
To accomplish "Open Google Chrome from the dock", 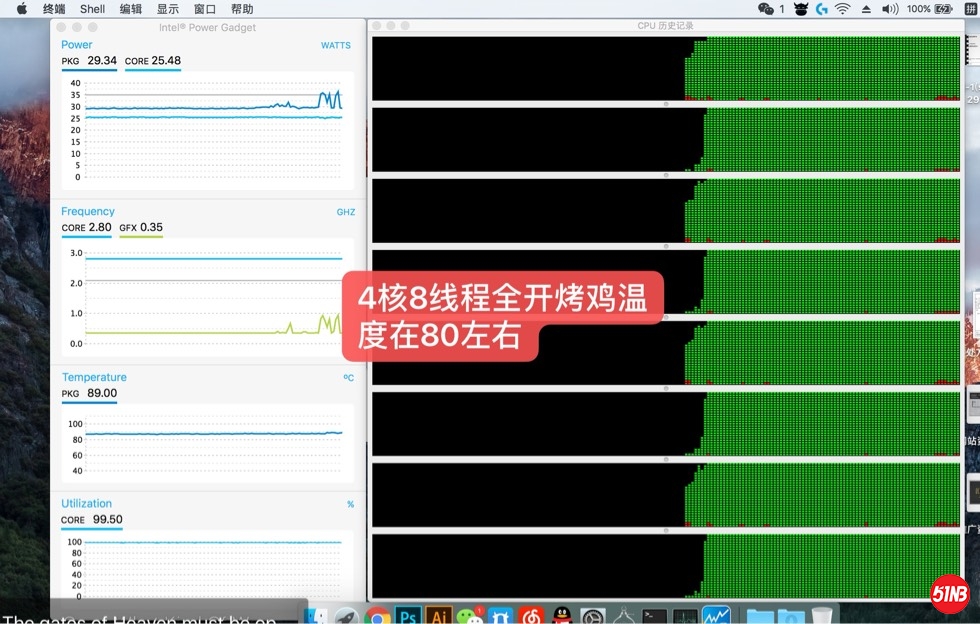I will [x=377, y=616].
